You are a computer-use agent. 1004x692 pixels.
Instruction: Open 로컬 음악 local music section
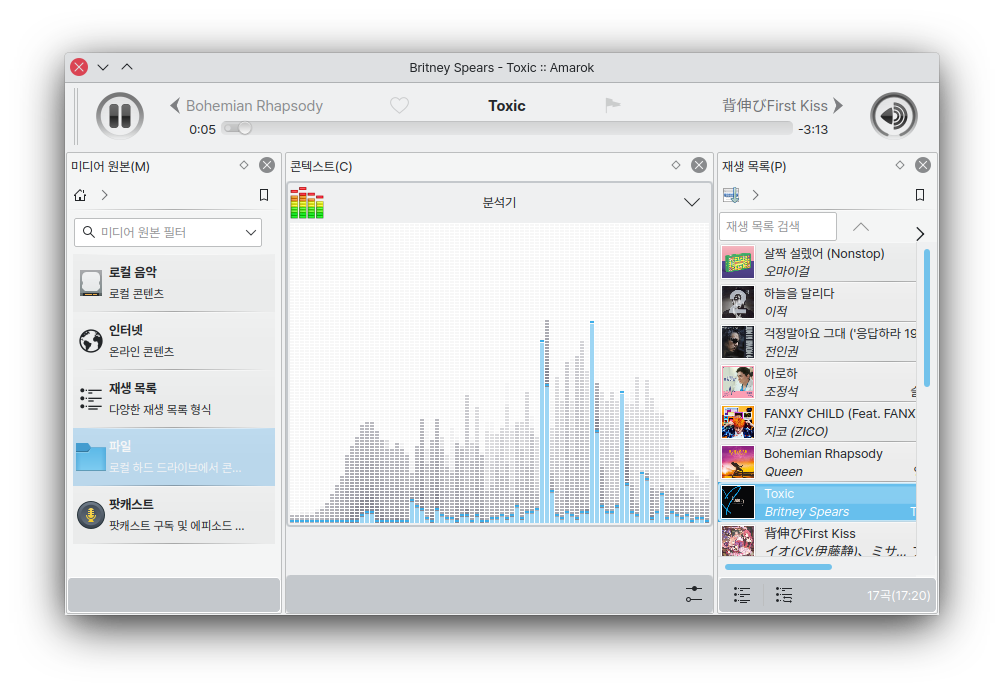pyautogui.click(x=174, y=283)
